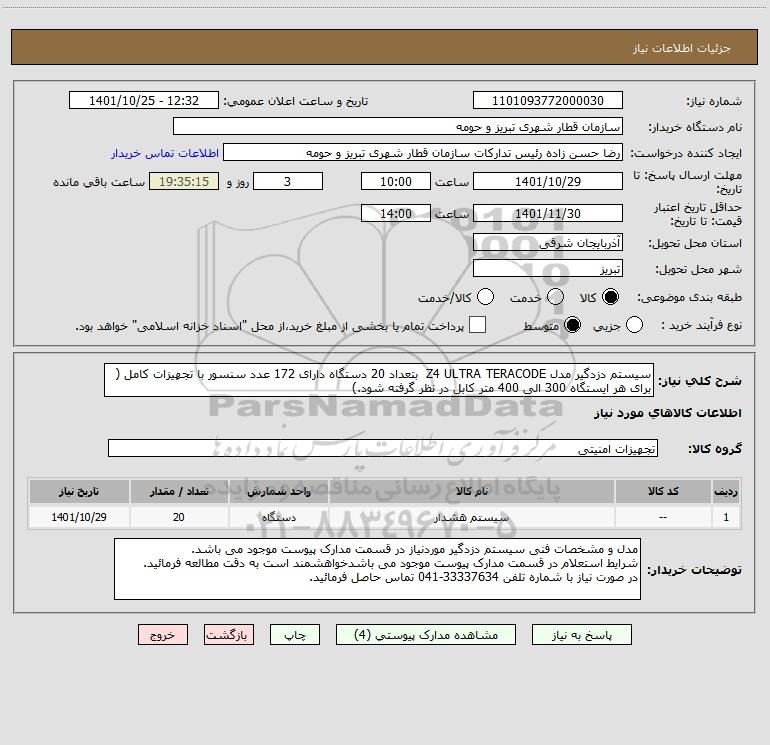Click the delivery city field تبریز

tap(548, 269)
